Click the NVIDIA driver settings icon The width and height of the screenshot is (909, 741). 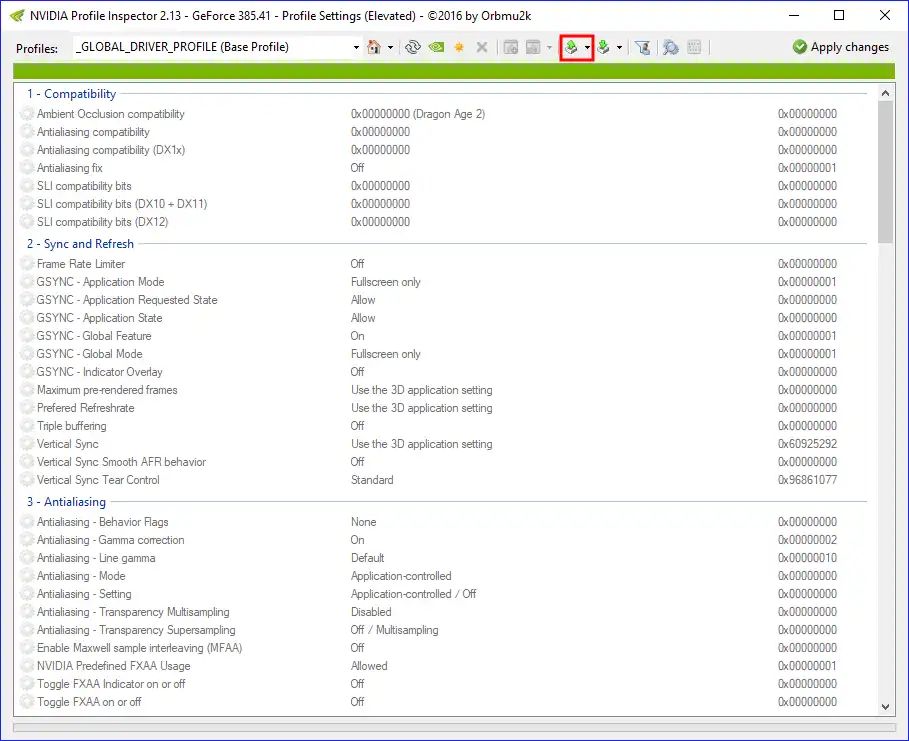pyautogui.click(x=435, y=46)
